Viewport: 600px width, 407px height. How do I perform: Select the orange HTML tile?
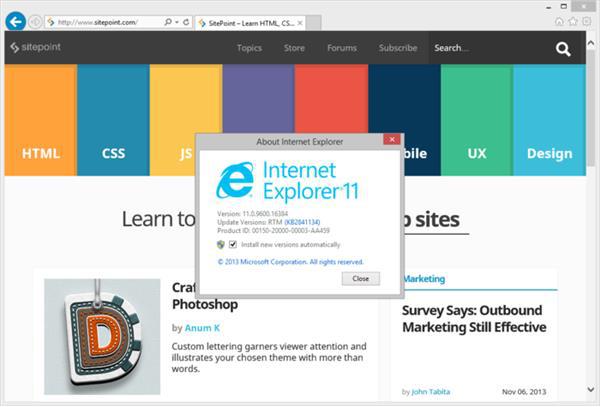(x=41, y=120)
